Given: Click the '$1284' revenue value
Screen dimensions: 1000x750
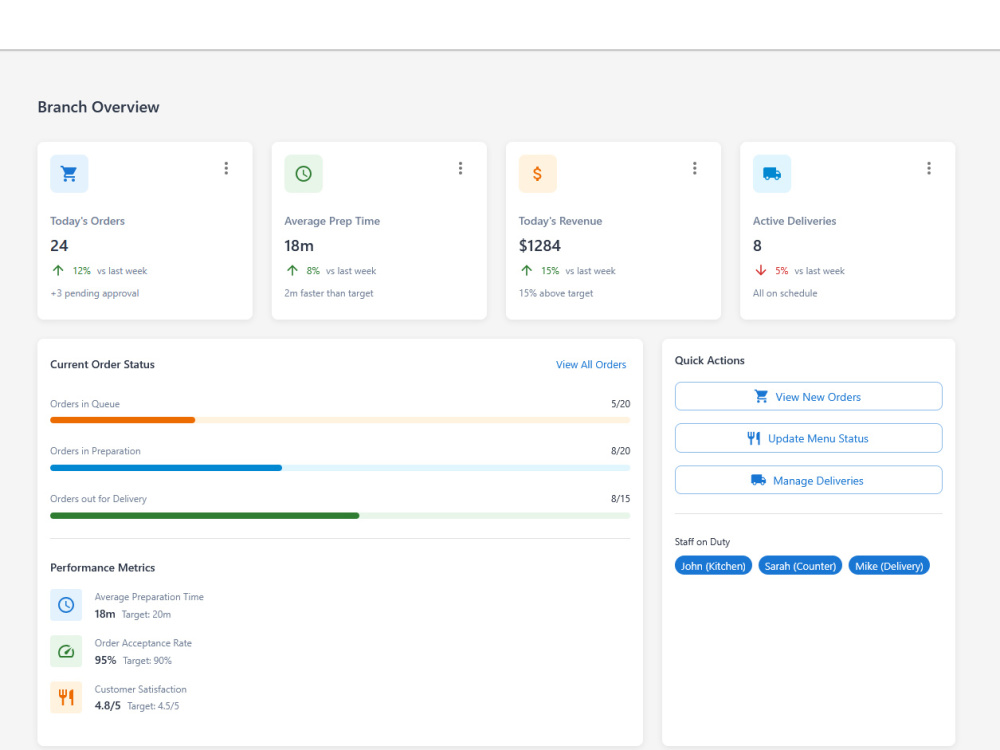Looking at the screenshot, I should 540,246.
